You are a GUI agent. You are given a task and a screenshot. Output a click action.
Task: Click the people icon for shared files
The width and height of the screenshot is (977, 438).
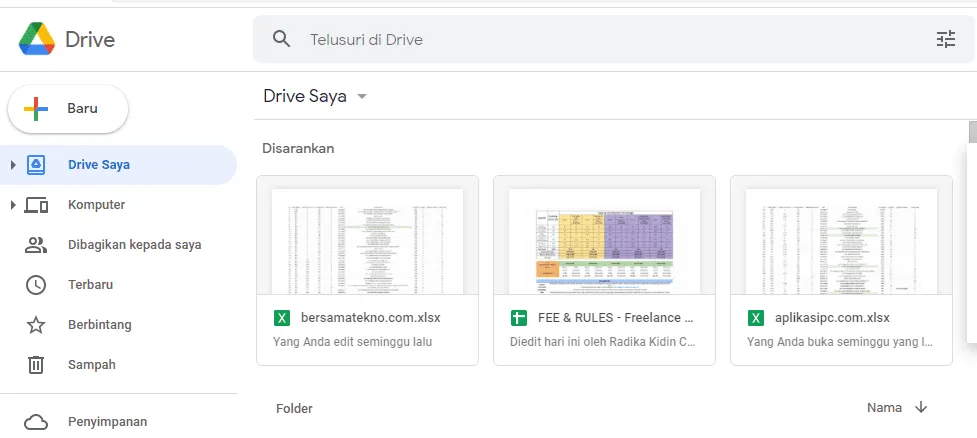36,245
